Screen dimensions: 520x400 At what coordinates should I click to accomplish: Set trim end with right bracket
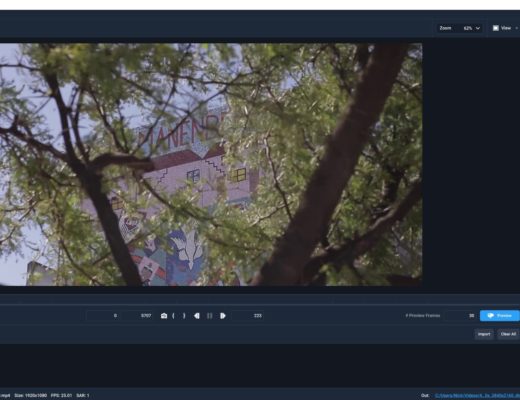tap(184, 316)
